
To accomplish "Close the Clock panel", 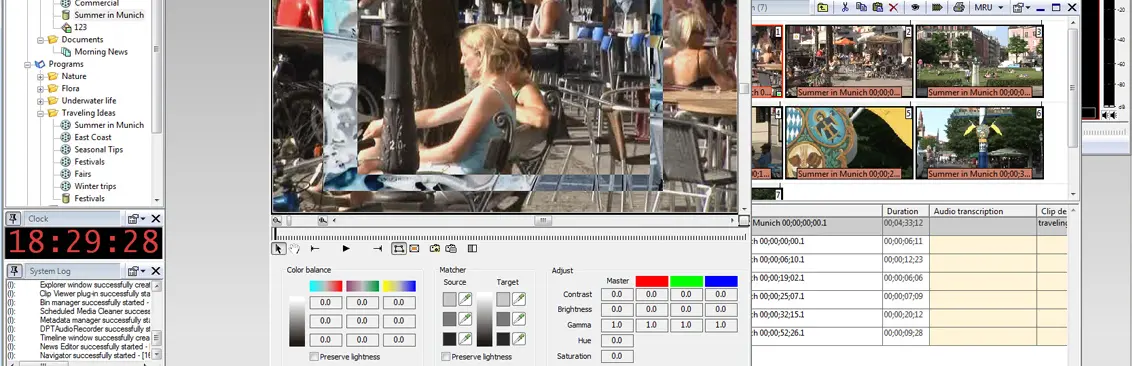I will click(155, 218).
